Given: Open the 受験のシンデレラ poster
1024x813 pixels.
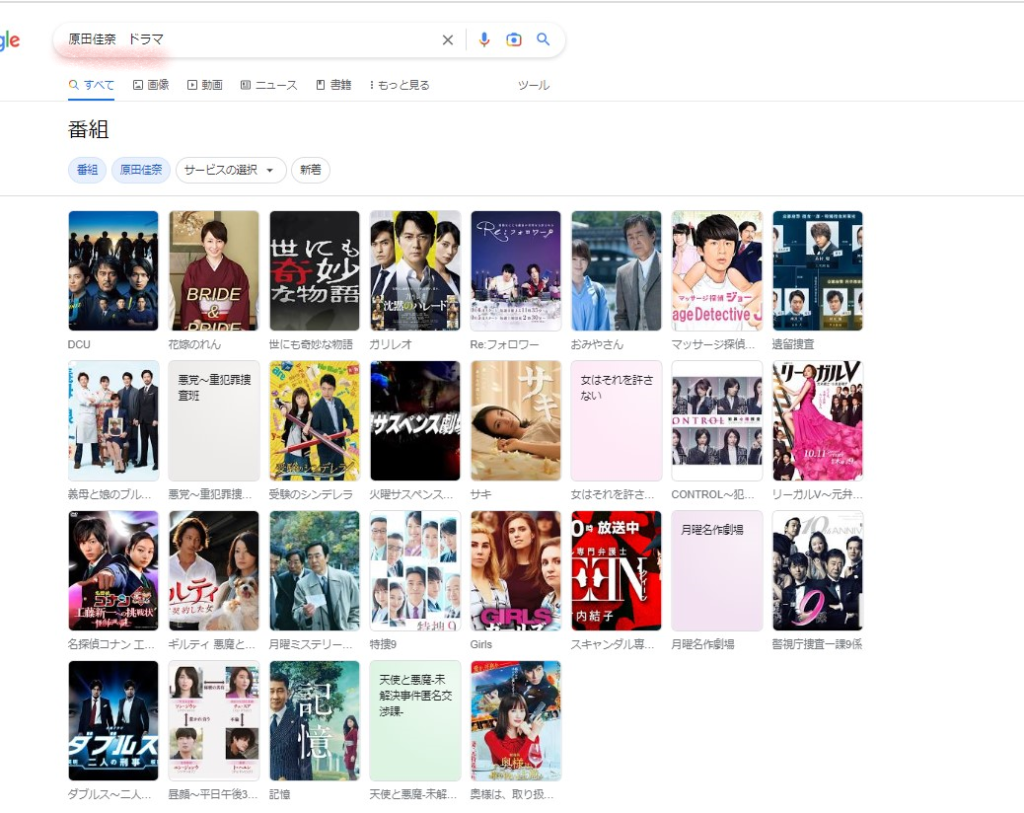Looking at the screenshot, I should coord(315,421).
